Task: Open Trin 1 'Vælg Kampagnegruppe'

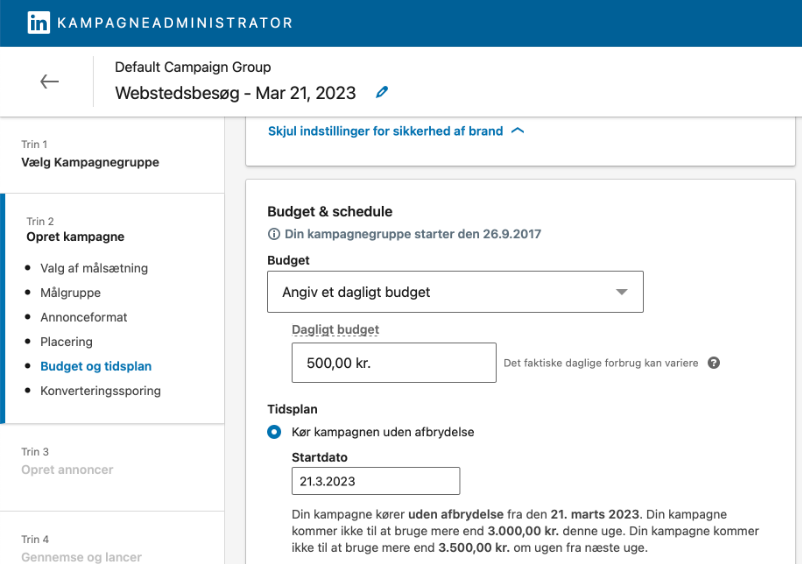Action: coord(90,162)
